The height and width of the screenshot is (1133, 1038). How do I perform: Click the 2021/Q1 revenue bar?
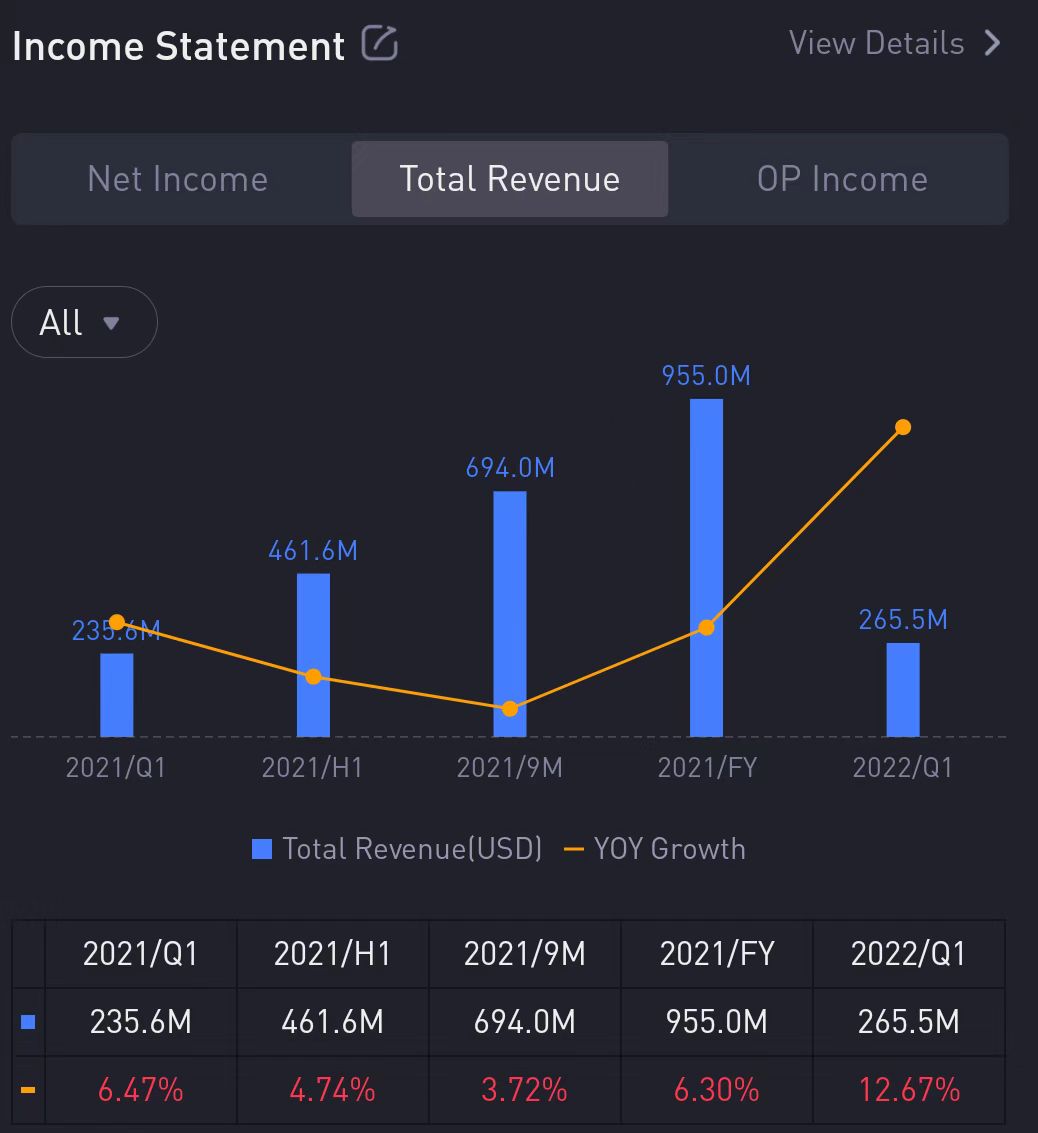pyautogui.click(x=117, y=695)
